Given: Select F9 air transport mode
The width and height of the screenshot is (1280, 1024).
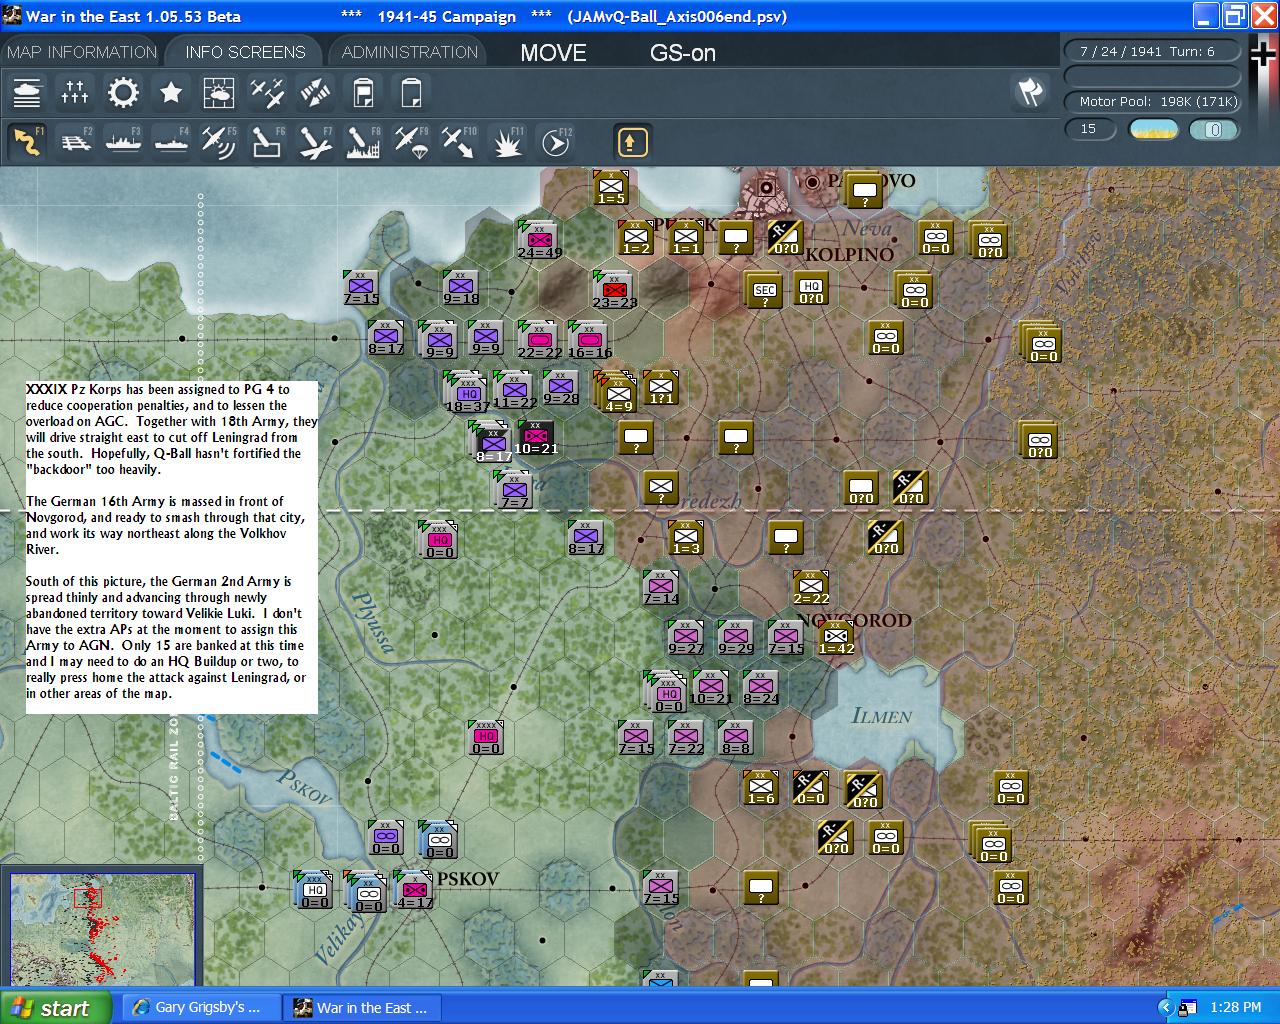Looking at the screenshot, I should click(411, 142).
